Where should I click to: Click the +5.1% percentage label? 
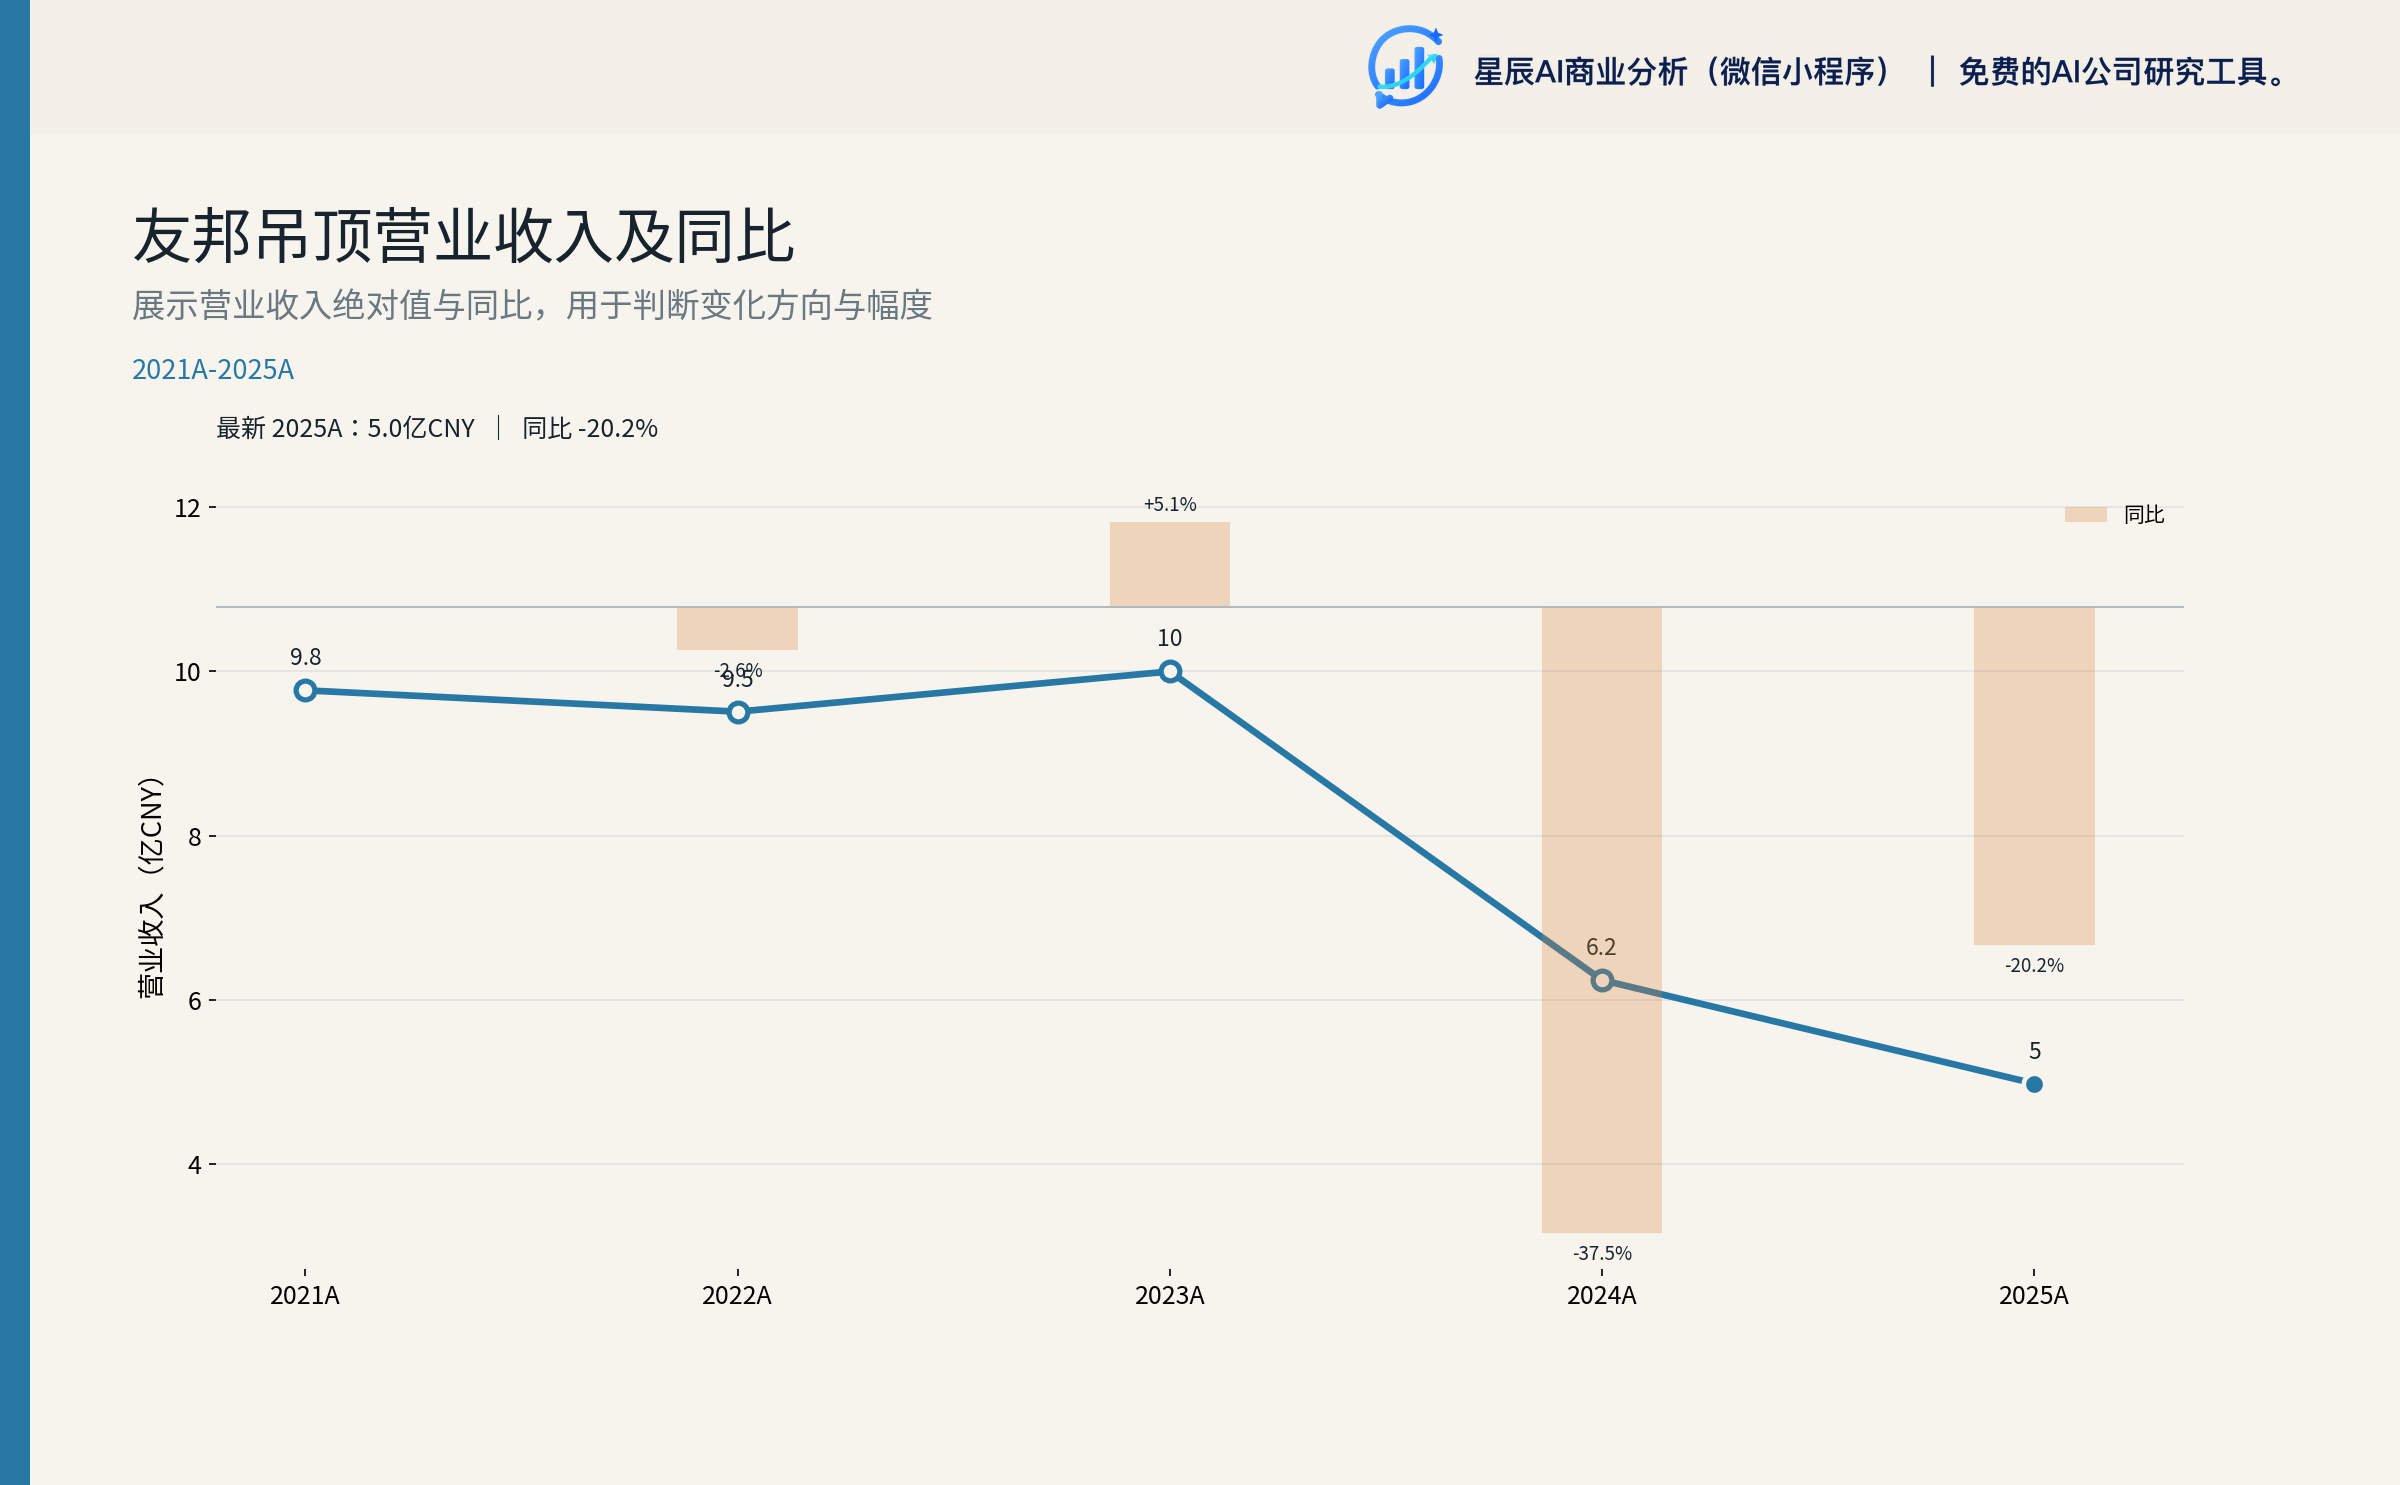1170,504
